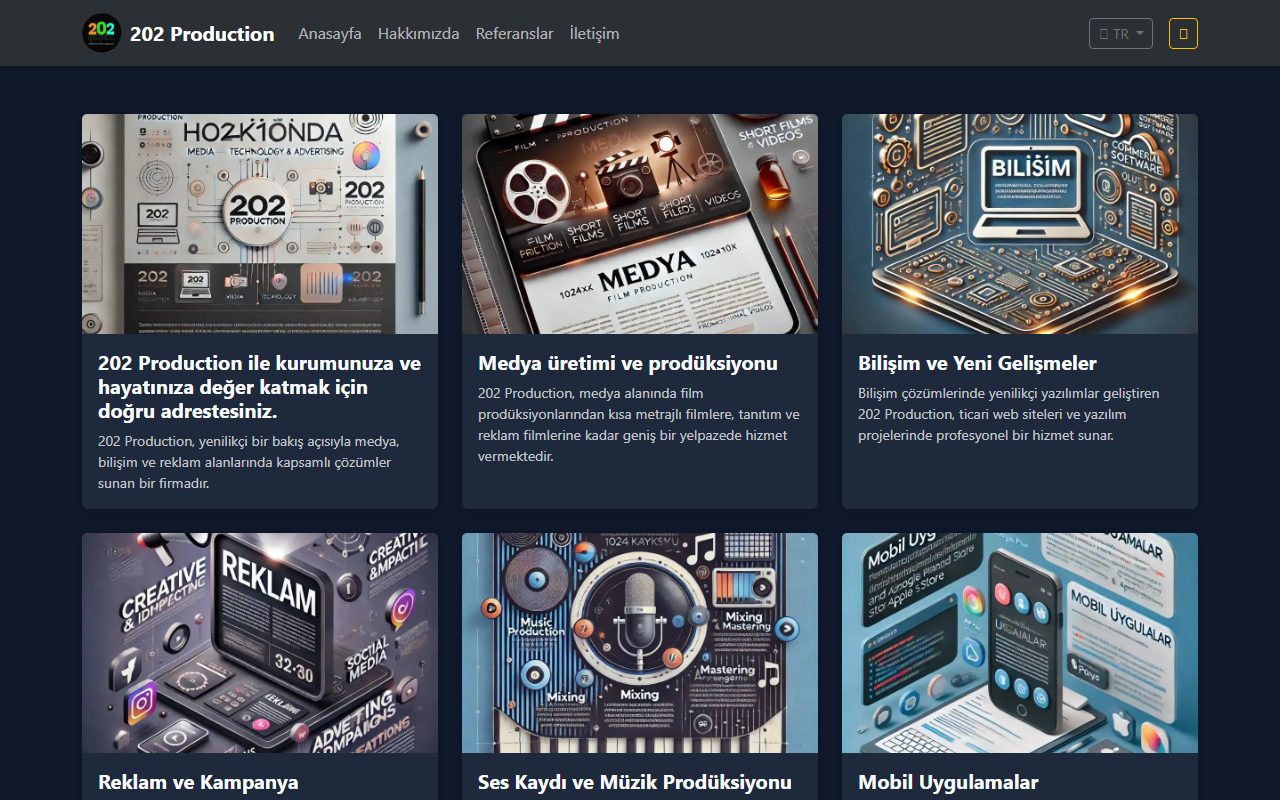Click description starting '202 Production, yenilikçi bir bakış'
The width and height of the screenshot is (1280, 800).
click(250, 462)
